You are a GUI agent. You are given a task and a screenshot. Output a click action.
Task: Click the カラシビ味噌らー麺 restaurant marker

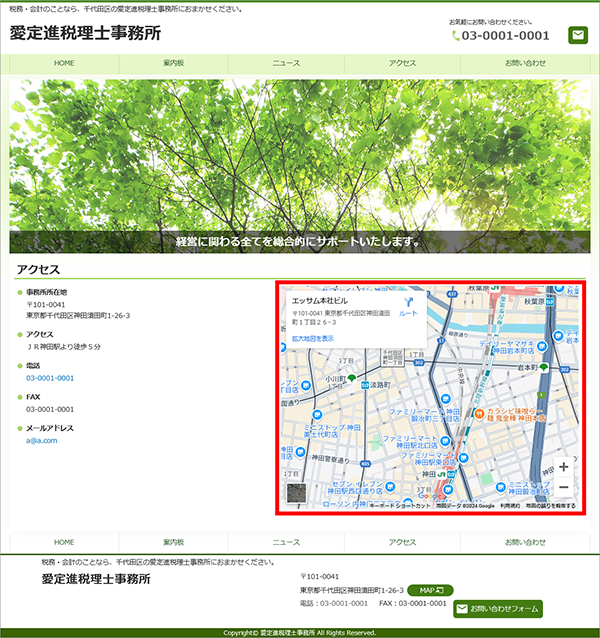[x=479, y=414]
